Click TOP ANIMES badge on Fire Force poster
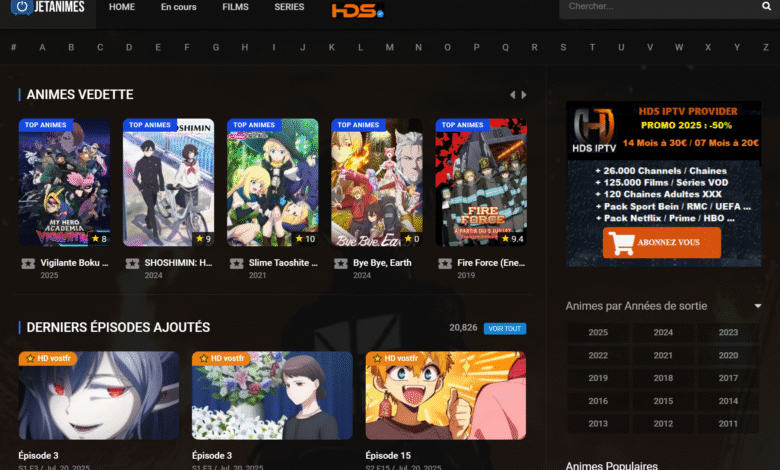Viewport: 780px width, 470px height. point(462,125)
